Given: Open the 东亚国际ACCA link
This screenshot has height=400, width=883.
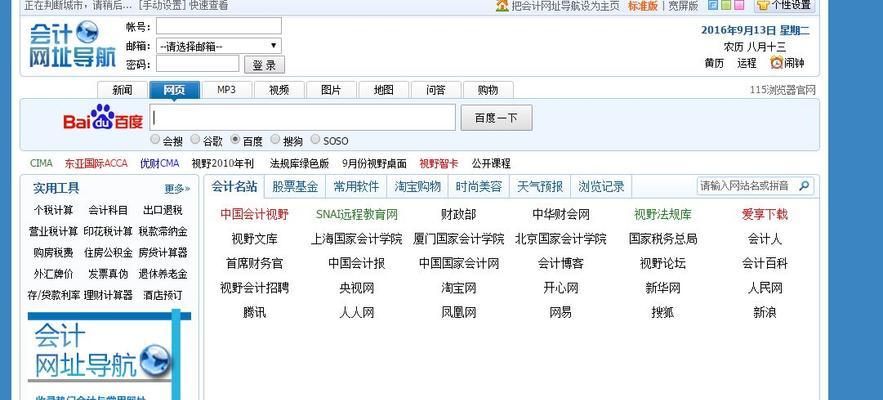Looking at the screenshot, I should pos(96,163).
